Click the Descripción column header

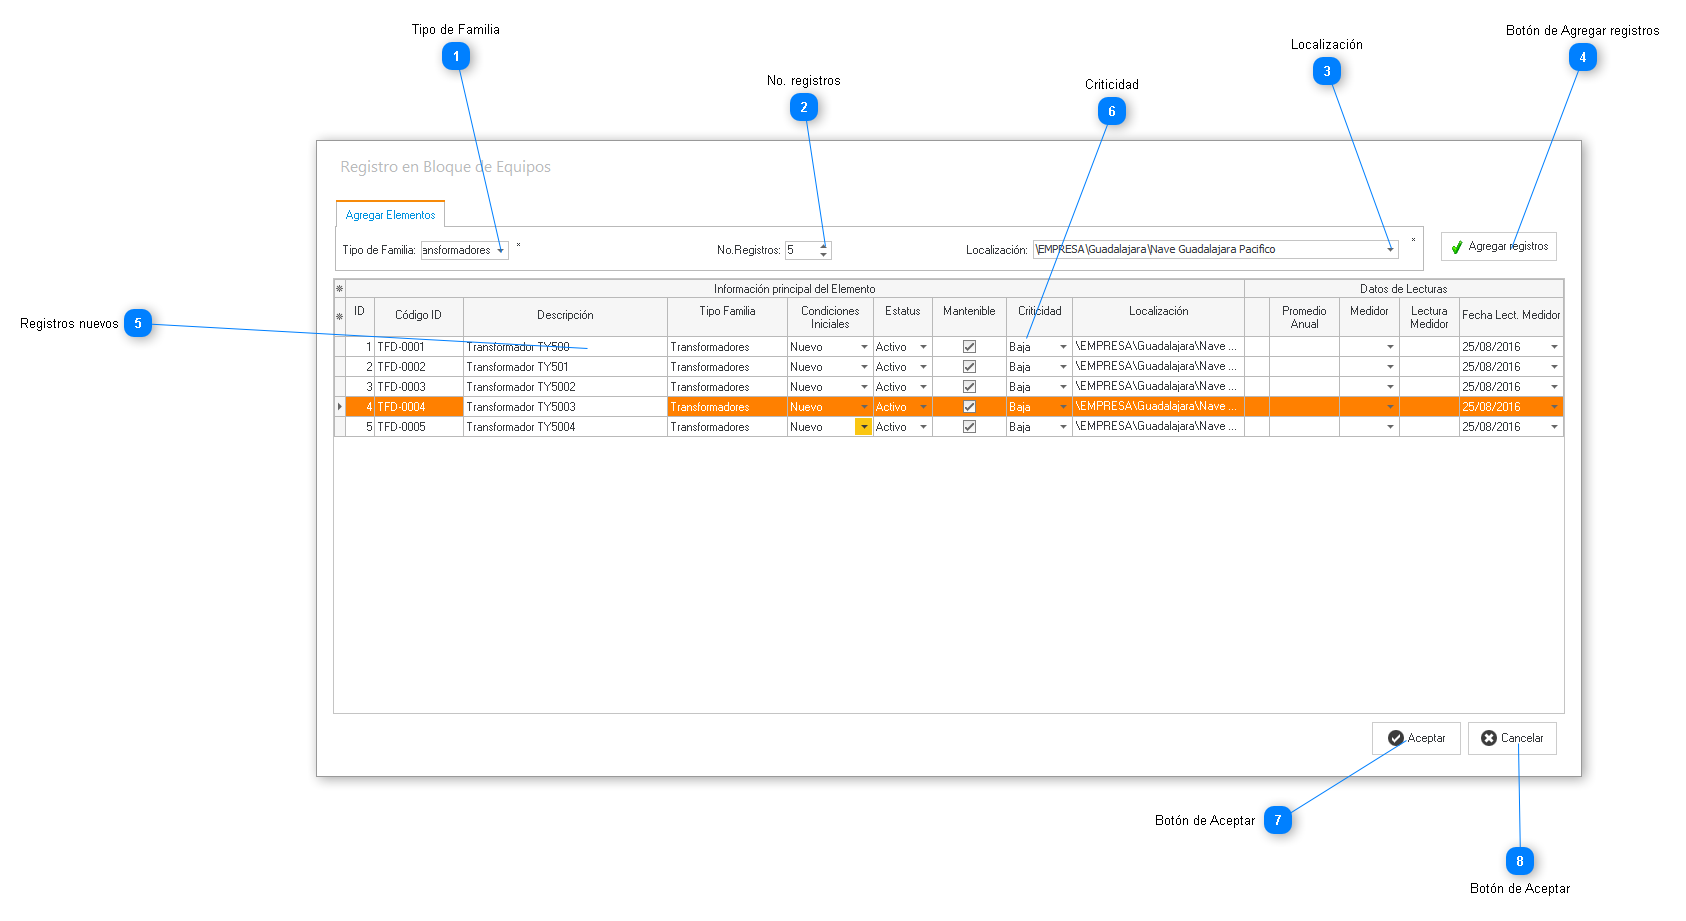point(565,315)
